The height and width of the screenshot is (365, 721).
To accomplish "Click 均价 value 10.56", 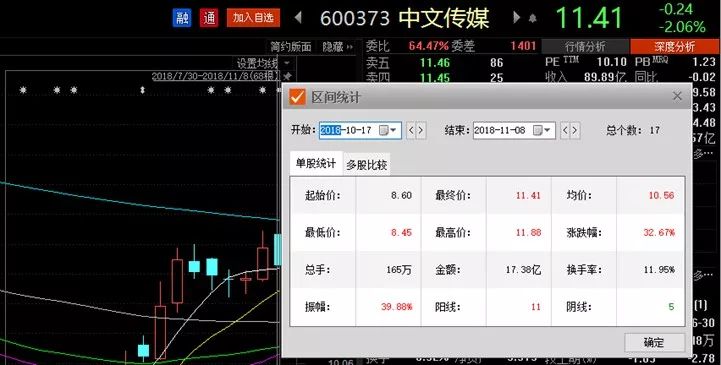I will (661, 195).
